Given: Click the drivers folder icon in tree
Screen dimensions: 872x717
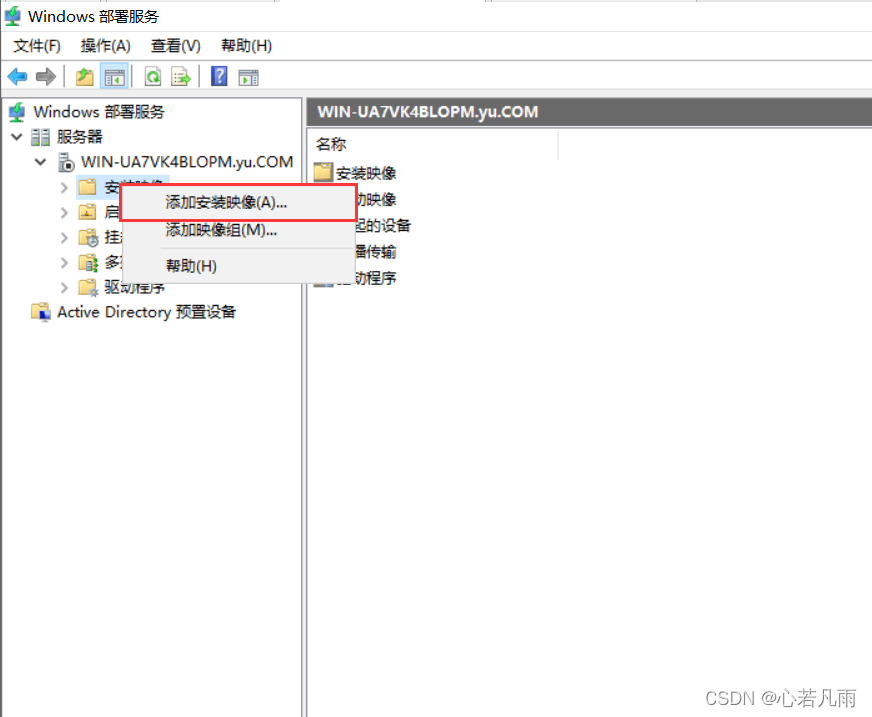Looking at the screenshot, I should click(x=88, y=288).
